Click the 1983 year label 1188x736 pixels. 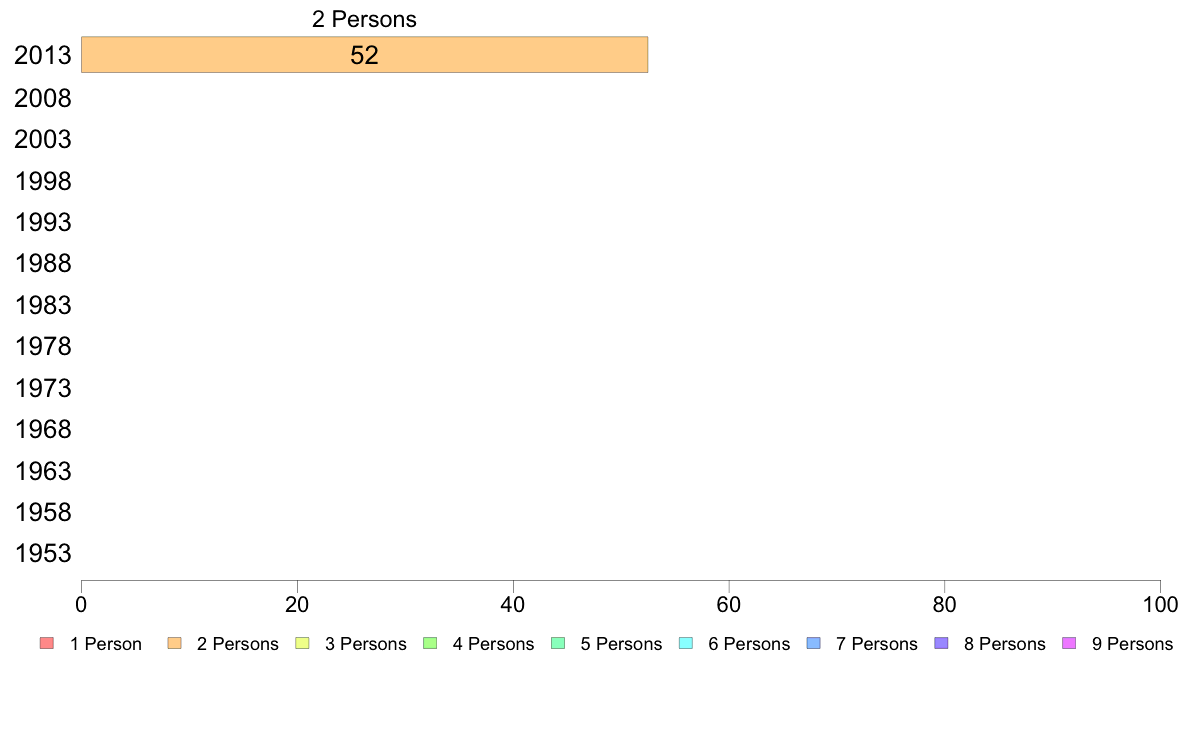pyautogui.click(x=42, y=305)
